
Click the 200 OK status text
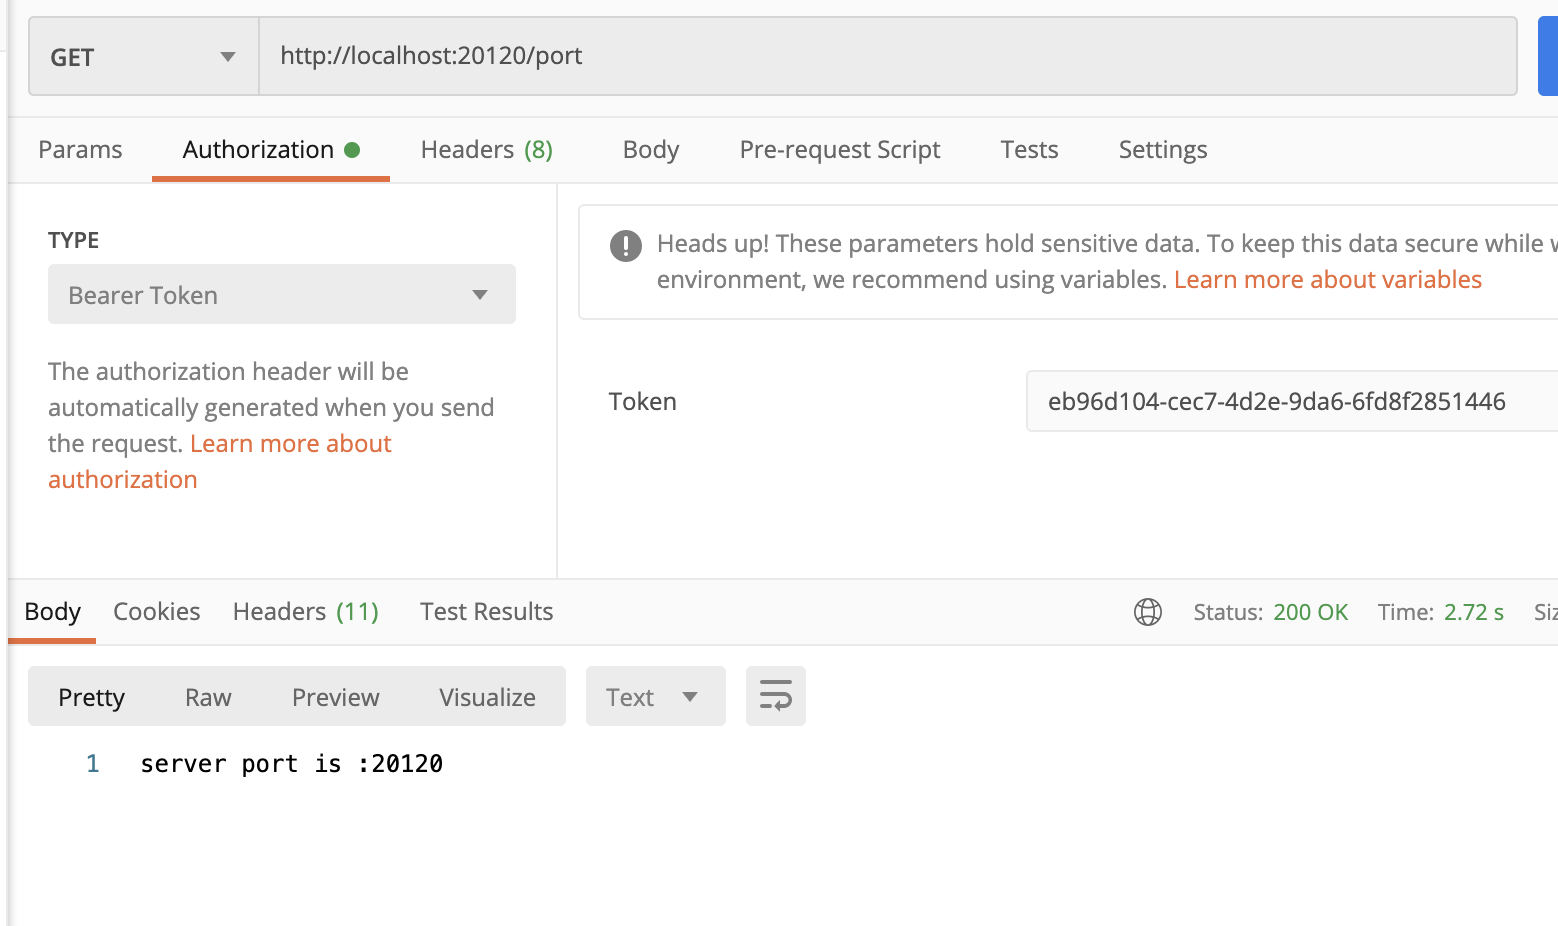(1310, 611)
